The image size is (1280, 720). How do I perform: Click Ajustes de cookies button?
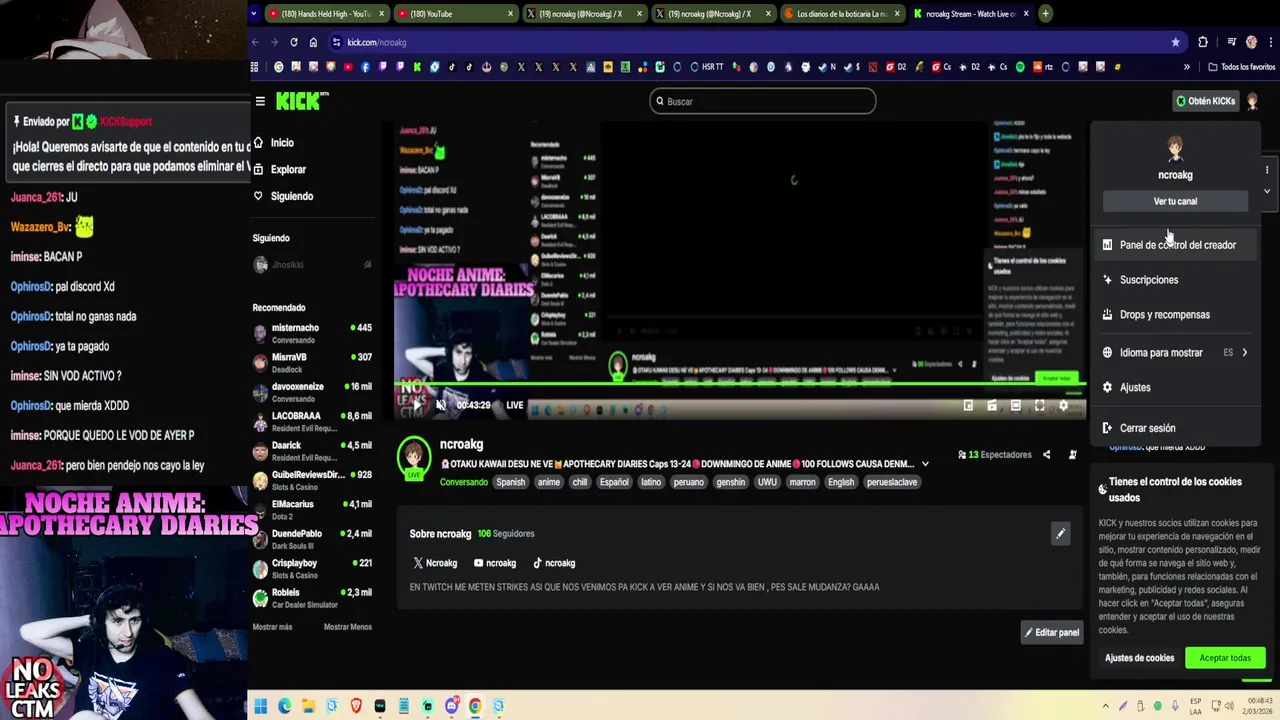(x=1139, y=658)
